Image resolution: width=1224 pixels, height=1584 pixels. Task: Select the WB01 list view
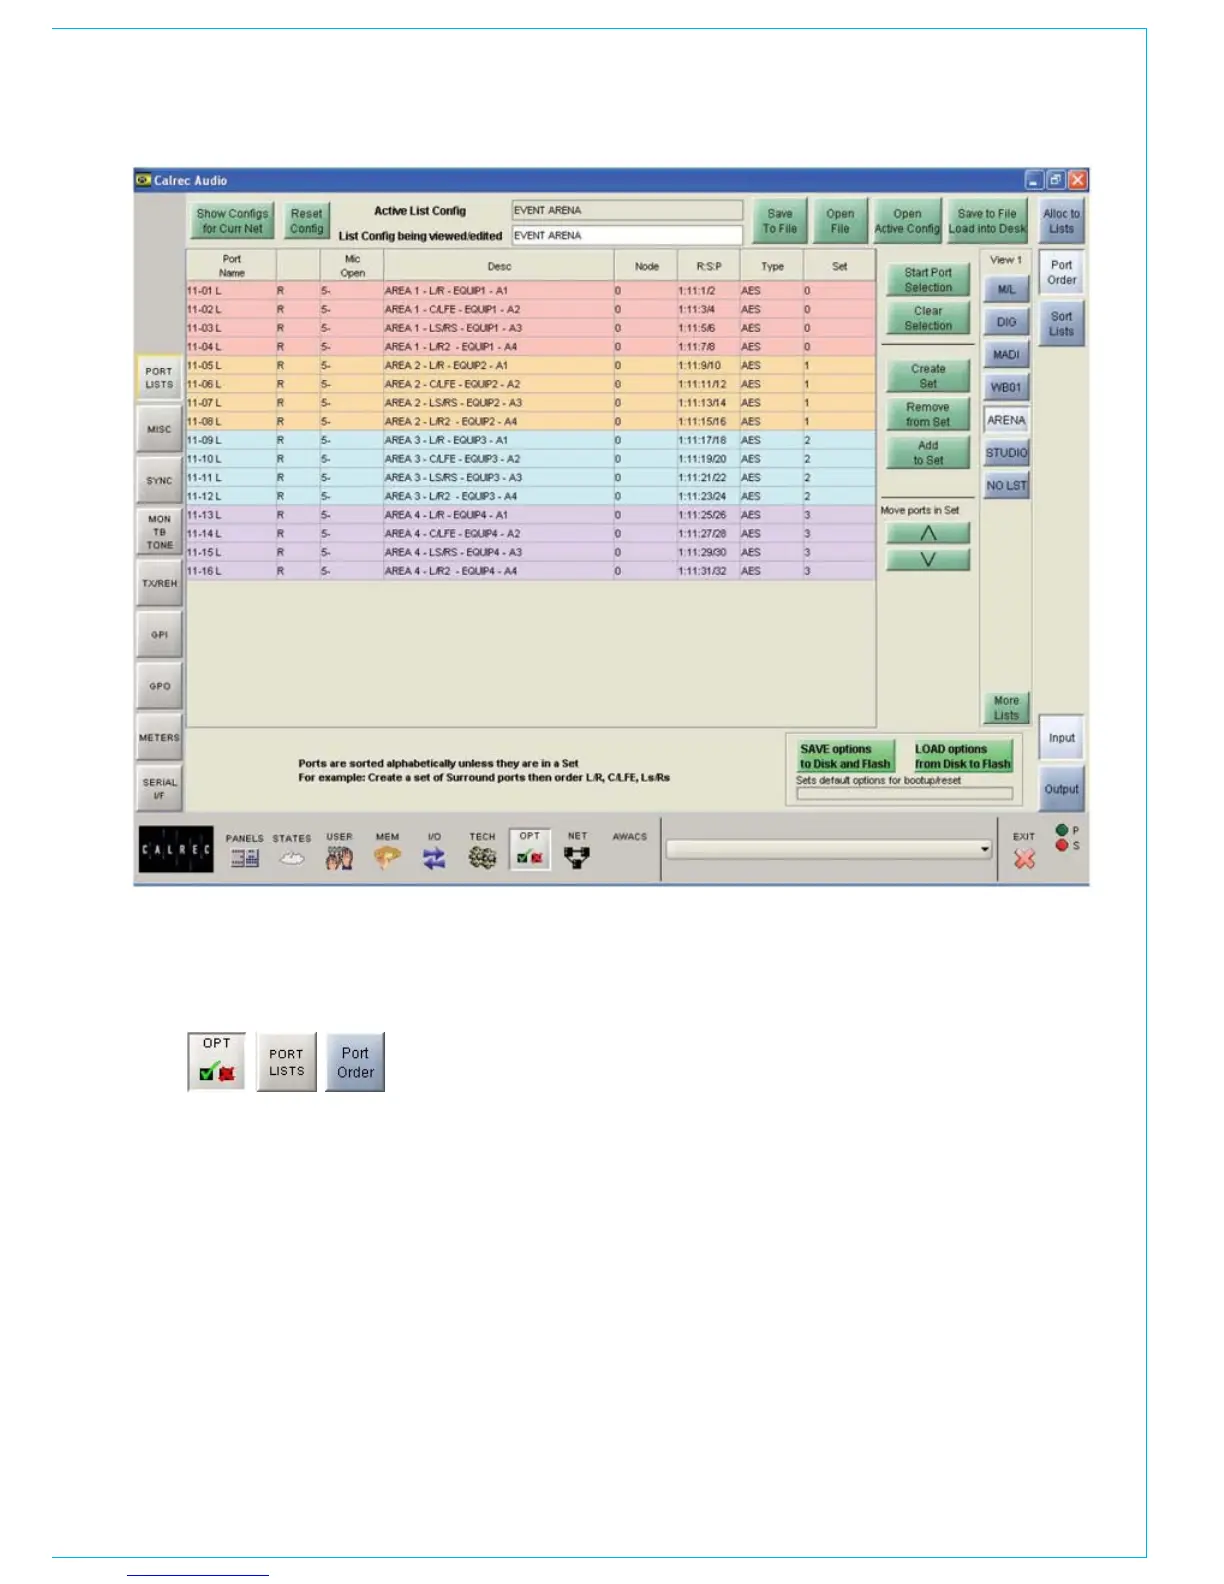click(1006, 387)
